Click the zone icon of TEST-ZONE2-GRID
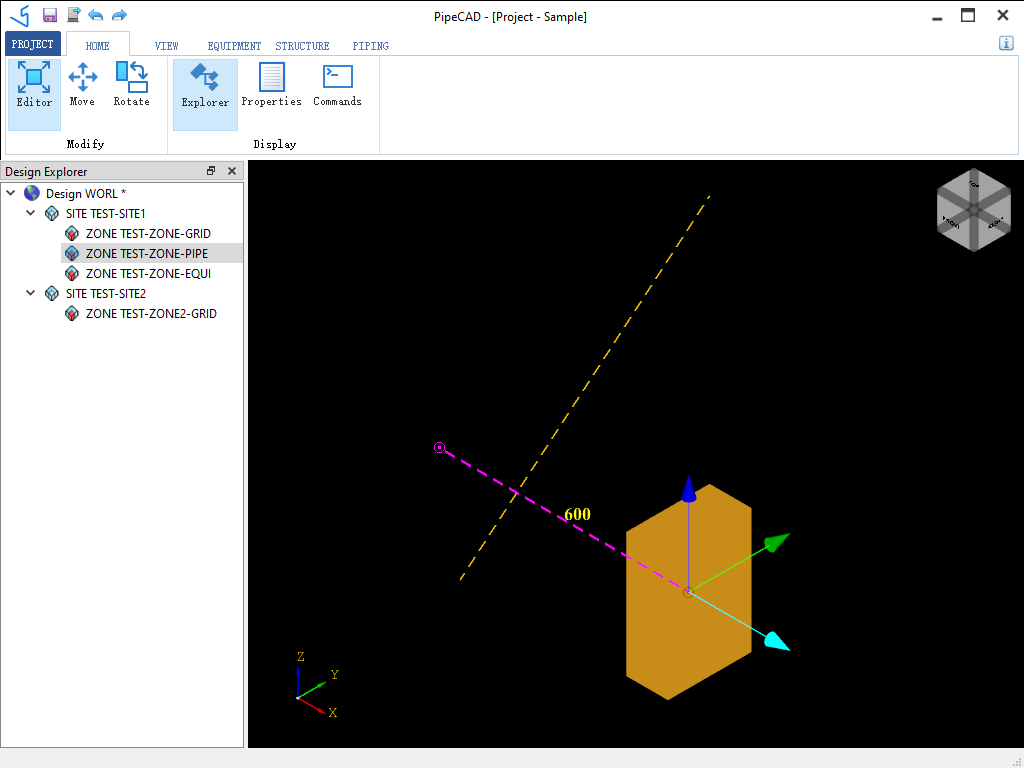 coord(72,314)
